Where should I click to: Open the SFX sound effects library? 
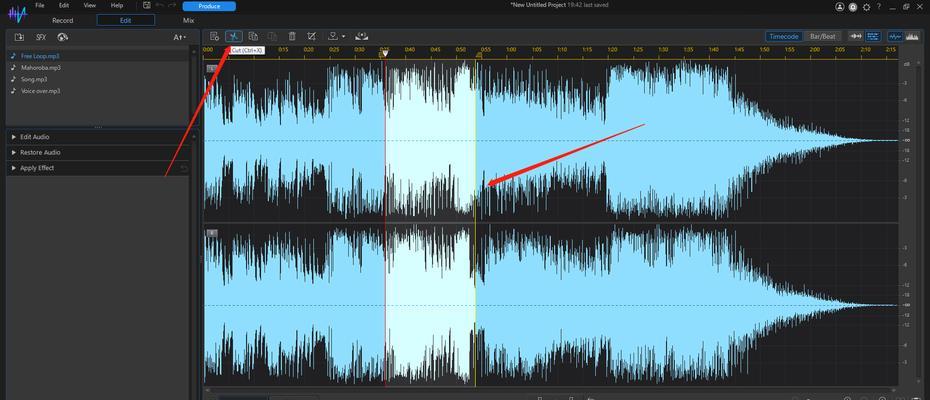click(40, 37)
